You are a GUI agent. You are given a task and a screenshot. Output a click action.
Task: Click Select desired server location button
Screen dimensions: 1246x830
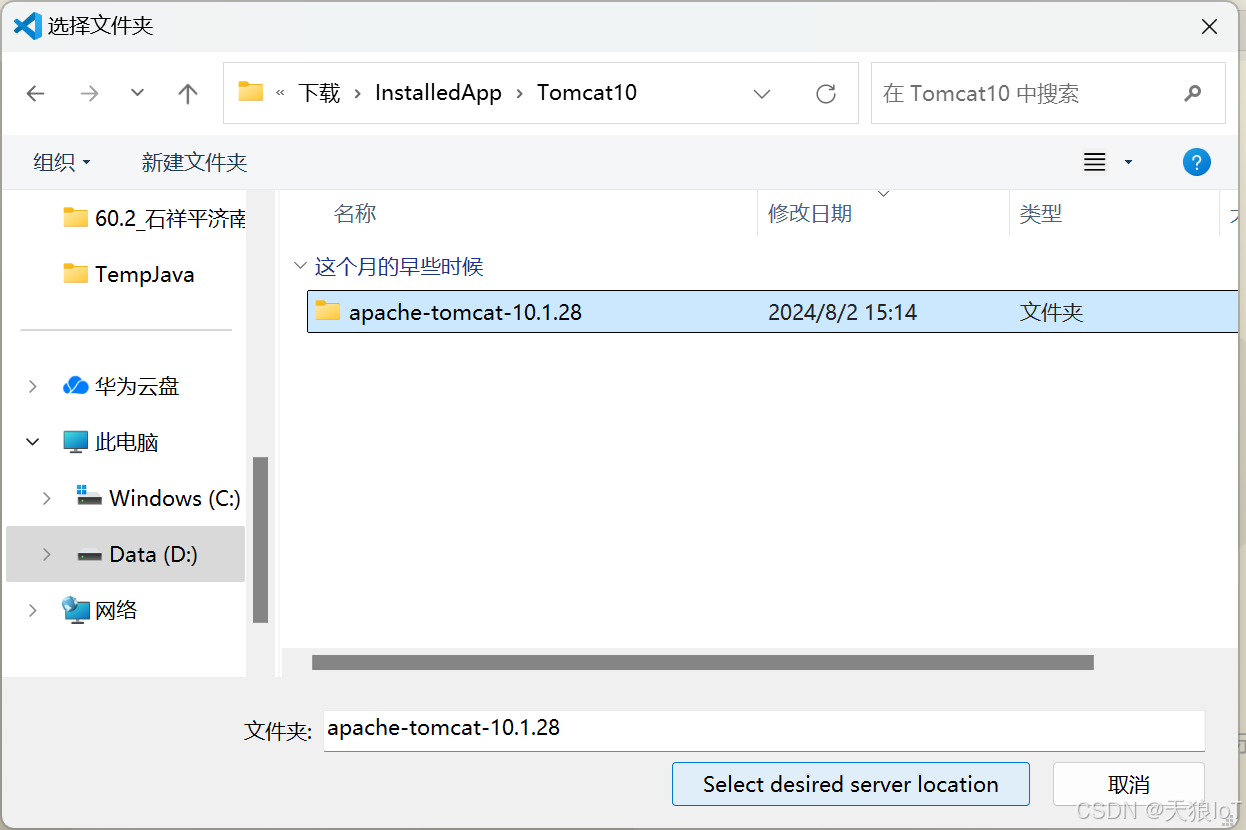click(851, 784)
